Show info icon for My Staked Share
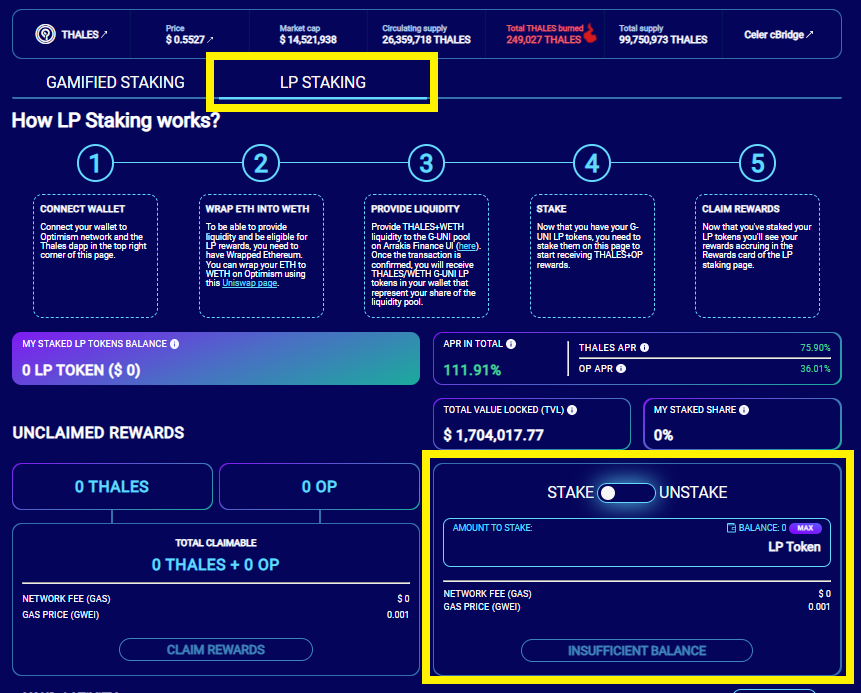Screen dimensions: 861x693 pos(743,410)
